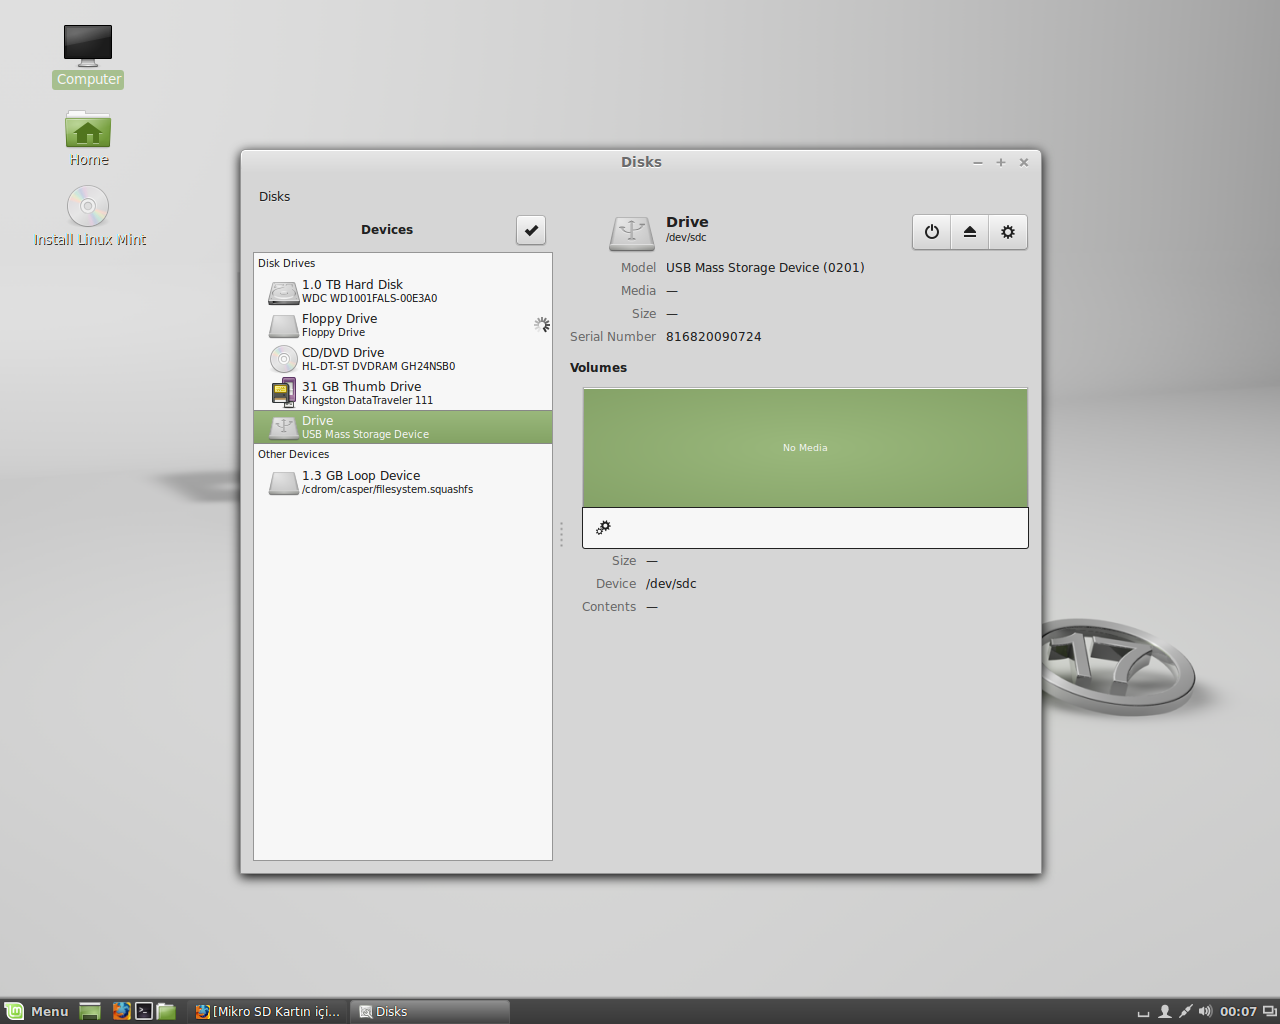Image resolution: width=1280 pixels, height=1024 pixels.
Task: Click the /dev/sdc value beside Device
Action: [671, 584]
